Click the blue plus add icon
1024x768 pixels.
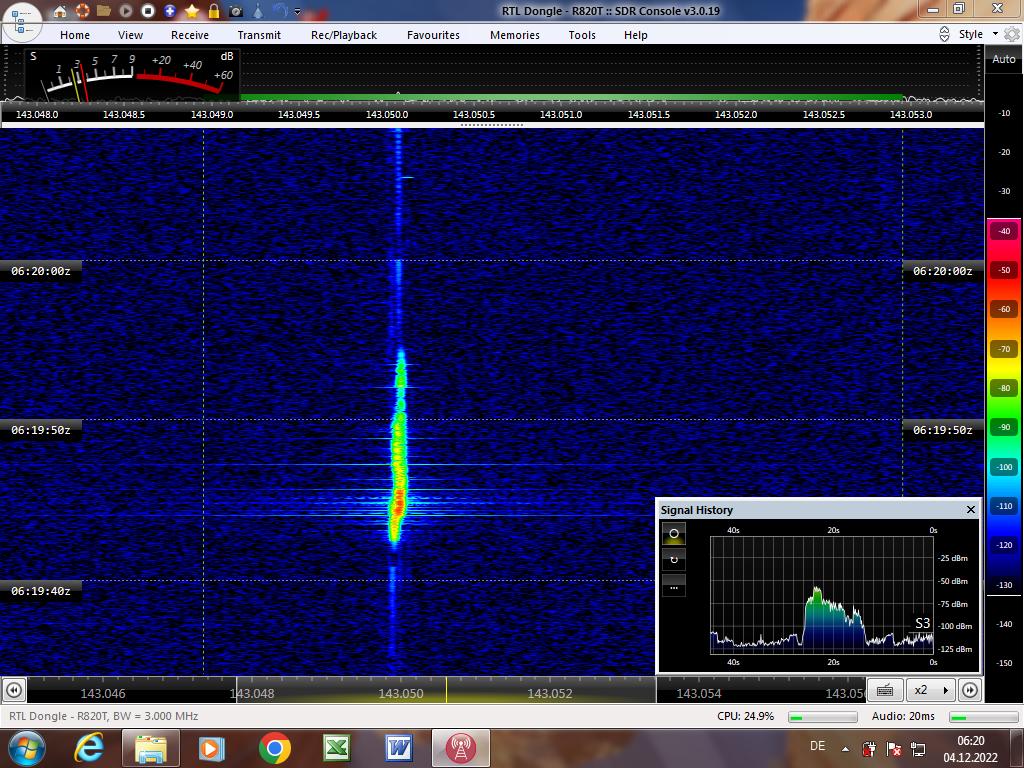click(170, 11)
